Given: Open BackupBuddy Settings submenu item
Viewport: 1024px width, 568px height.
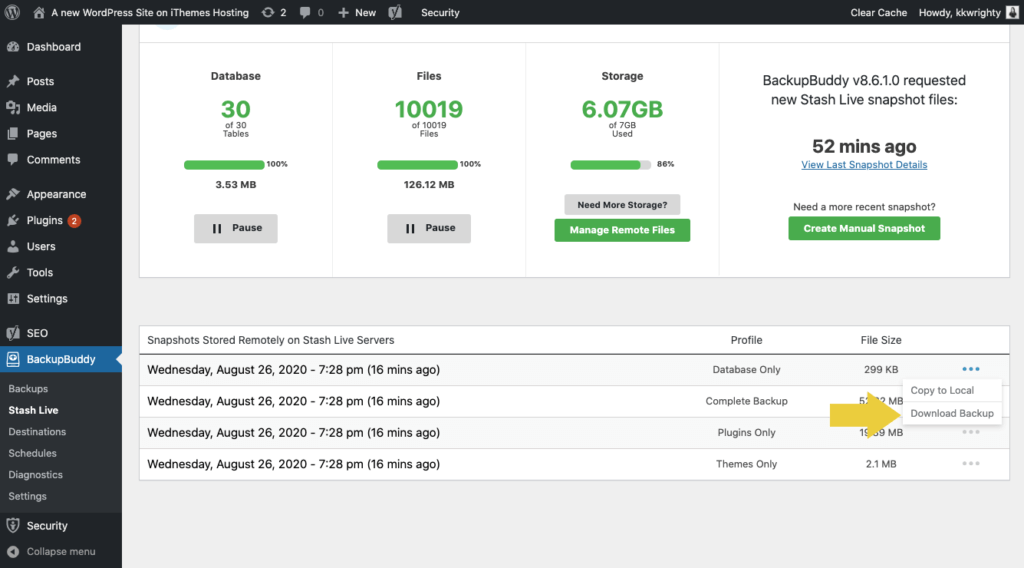Looking at the screenshot, I should coord(27,496).
